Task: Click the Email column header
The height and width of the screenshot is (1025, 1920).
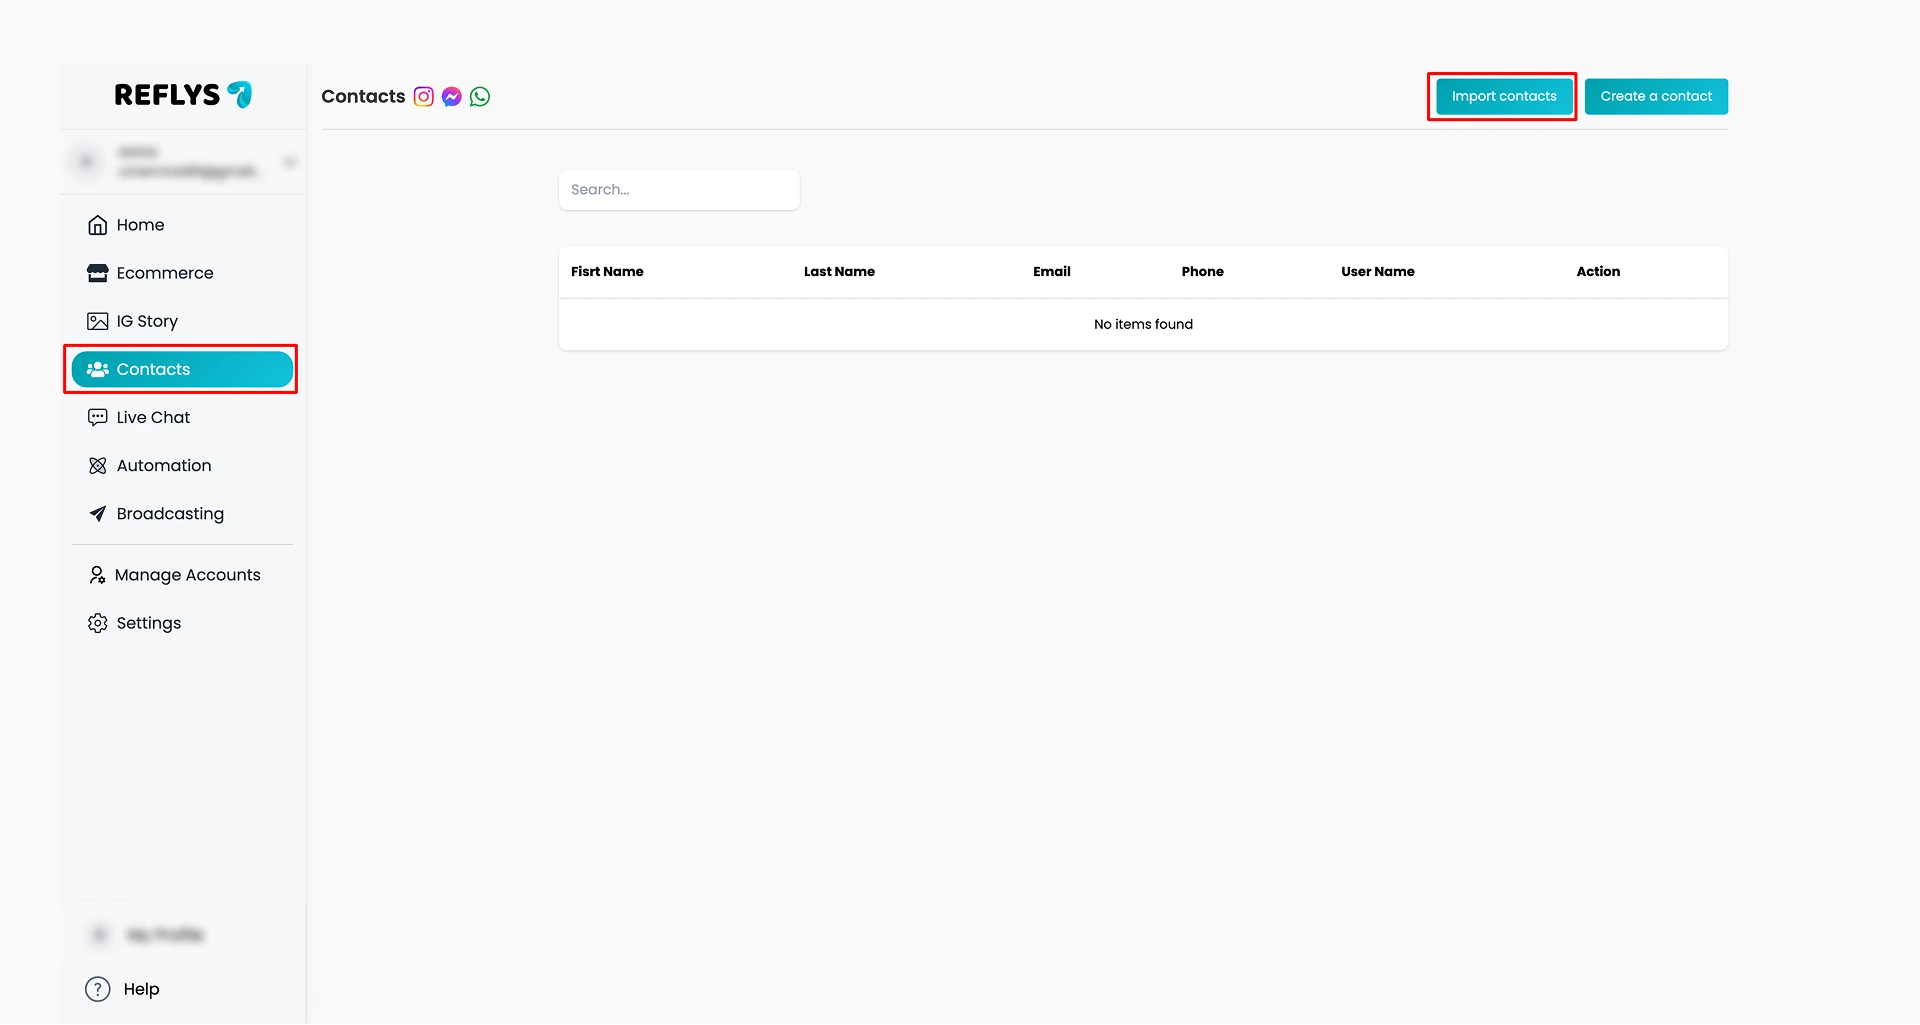Action: click(1051, 272)
